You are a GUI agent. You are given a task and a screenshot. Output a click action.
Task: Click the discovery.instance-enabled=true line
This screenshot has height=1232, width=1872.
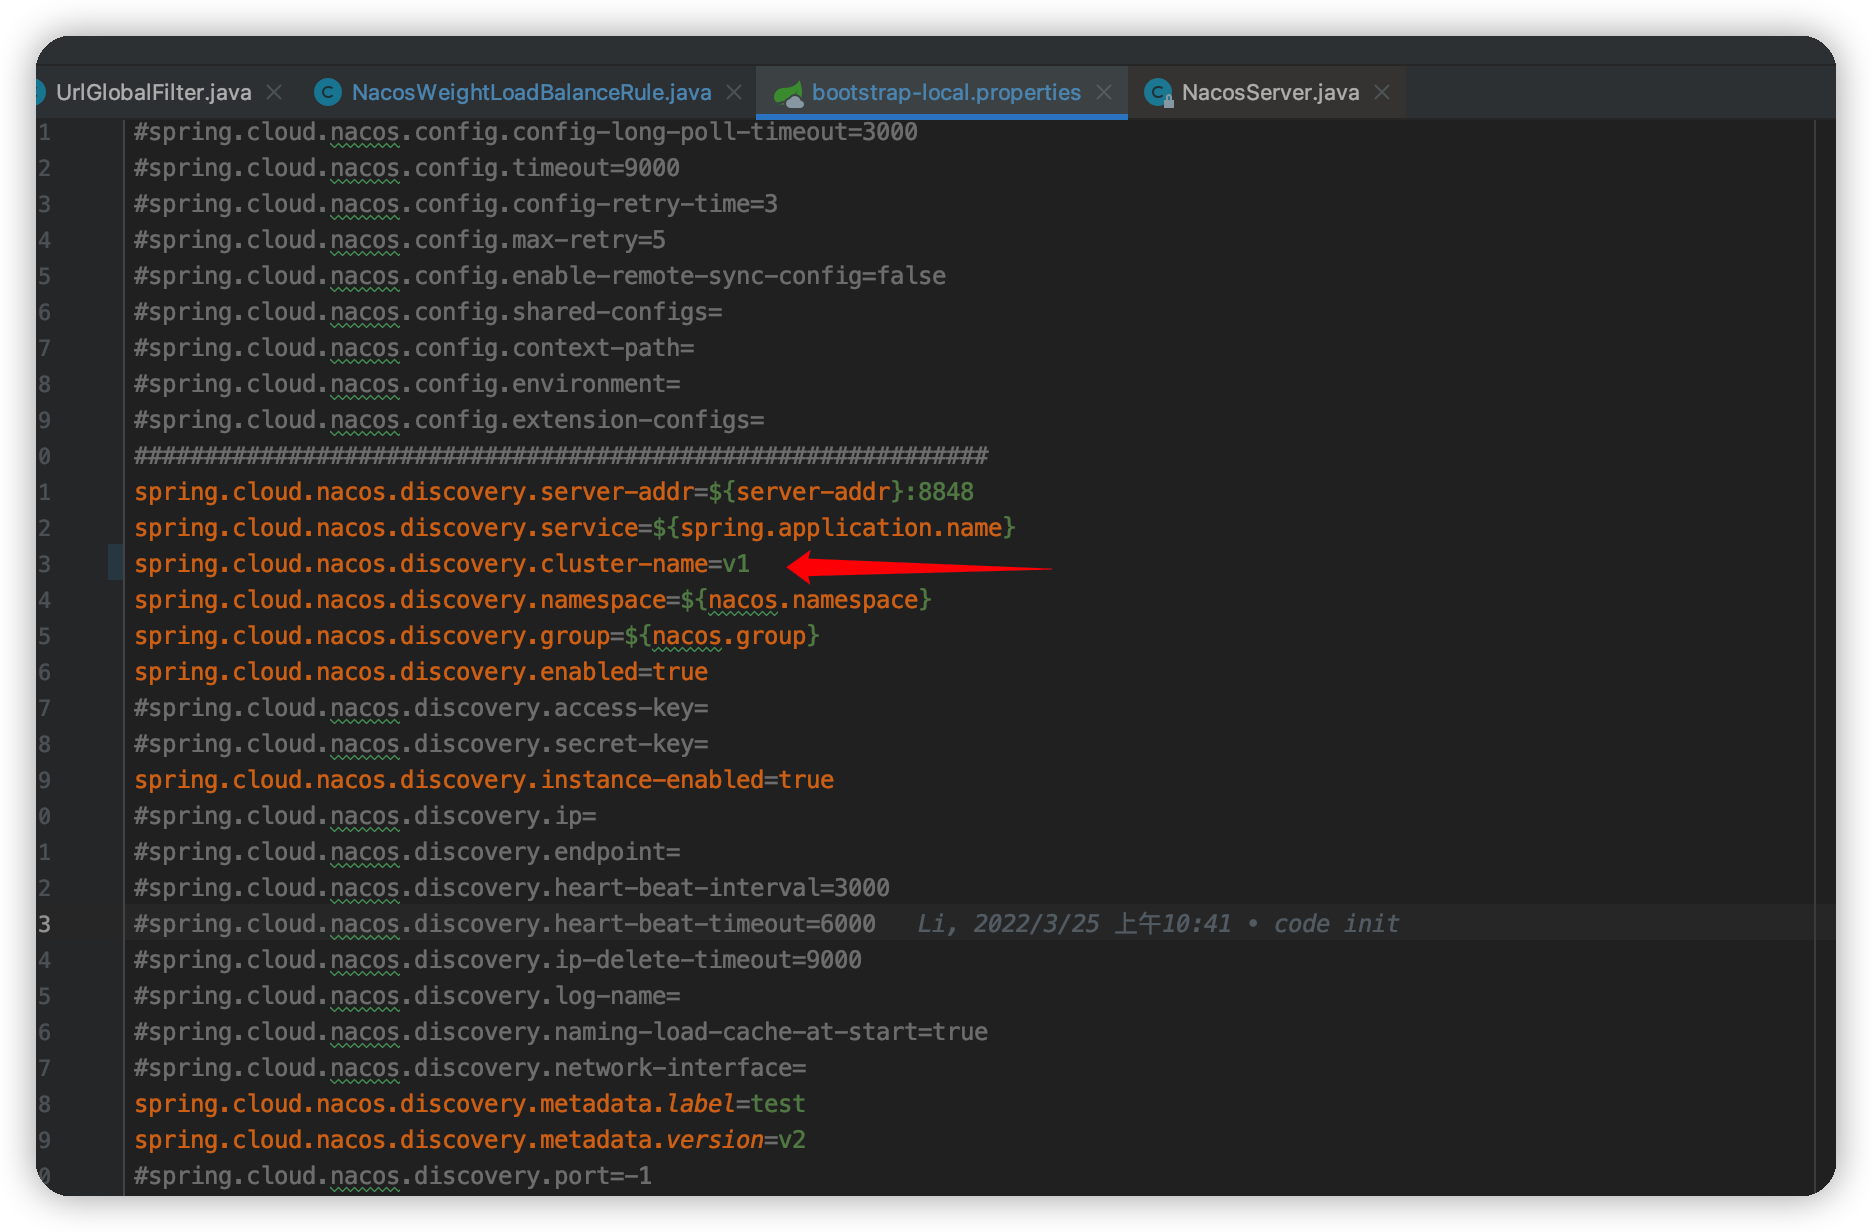click(484, 780)
